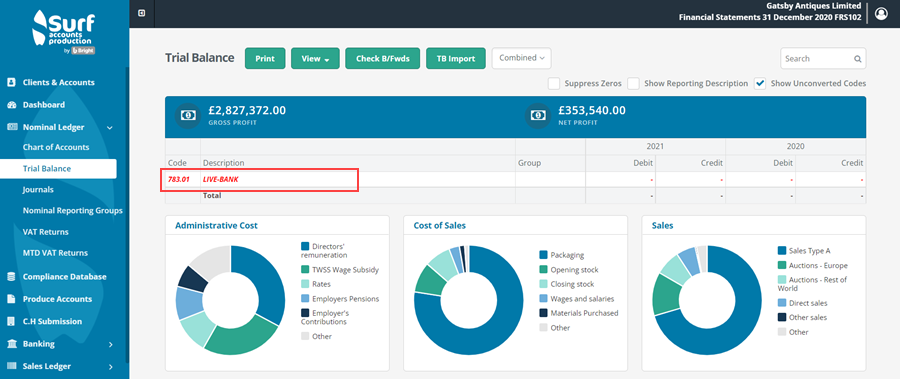Click the Net Profit money icon
900x379 pixels.
(x=538, y=115)
